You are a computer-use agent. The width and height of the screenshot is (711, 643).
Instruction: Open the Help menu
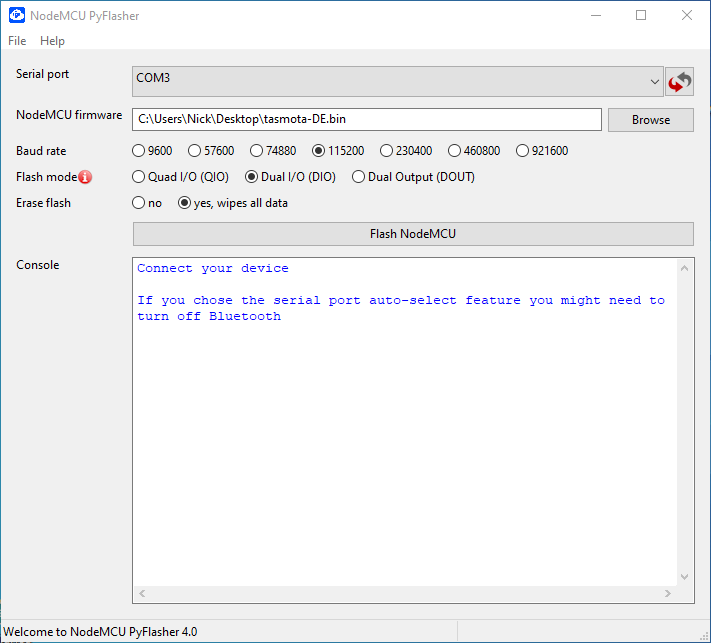click(x=52, y=41)
